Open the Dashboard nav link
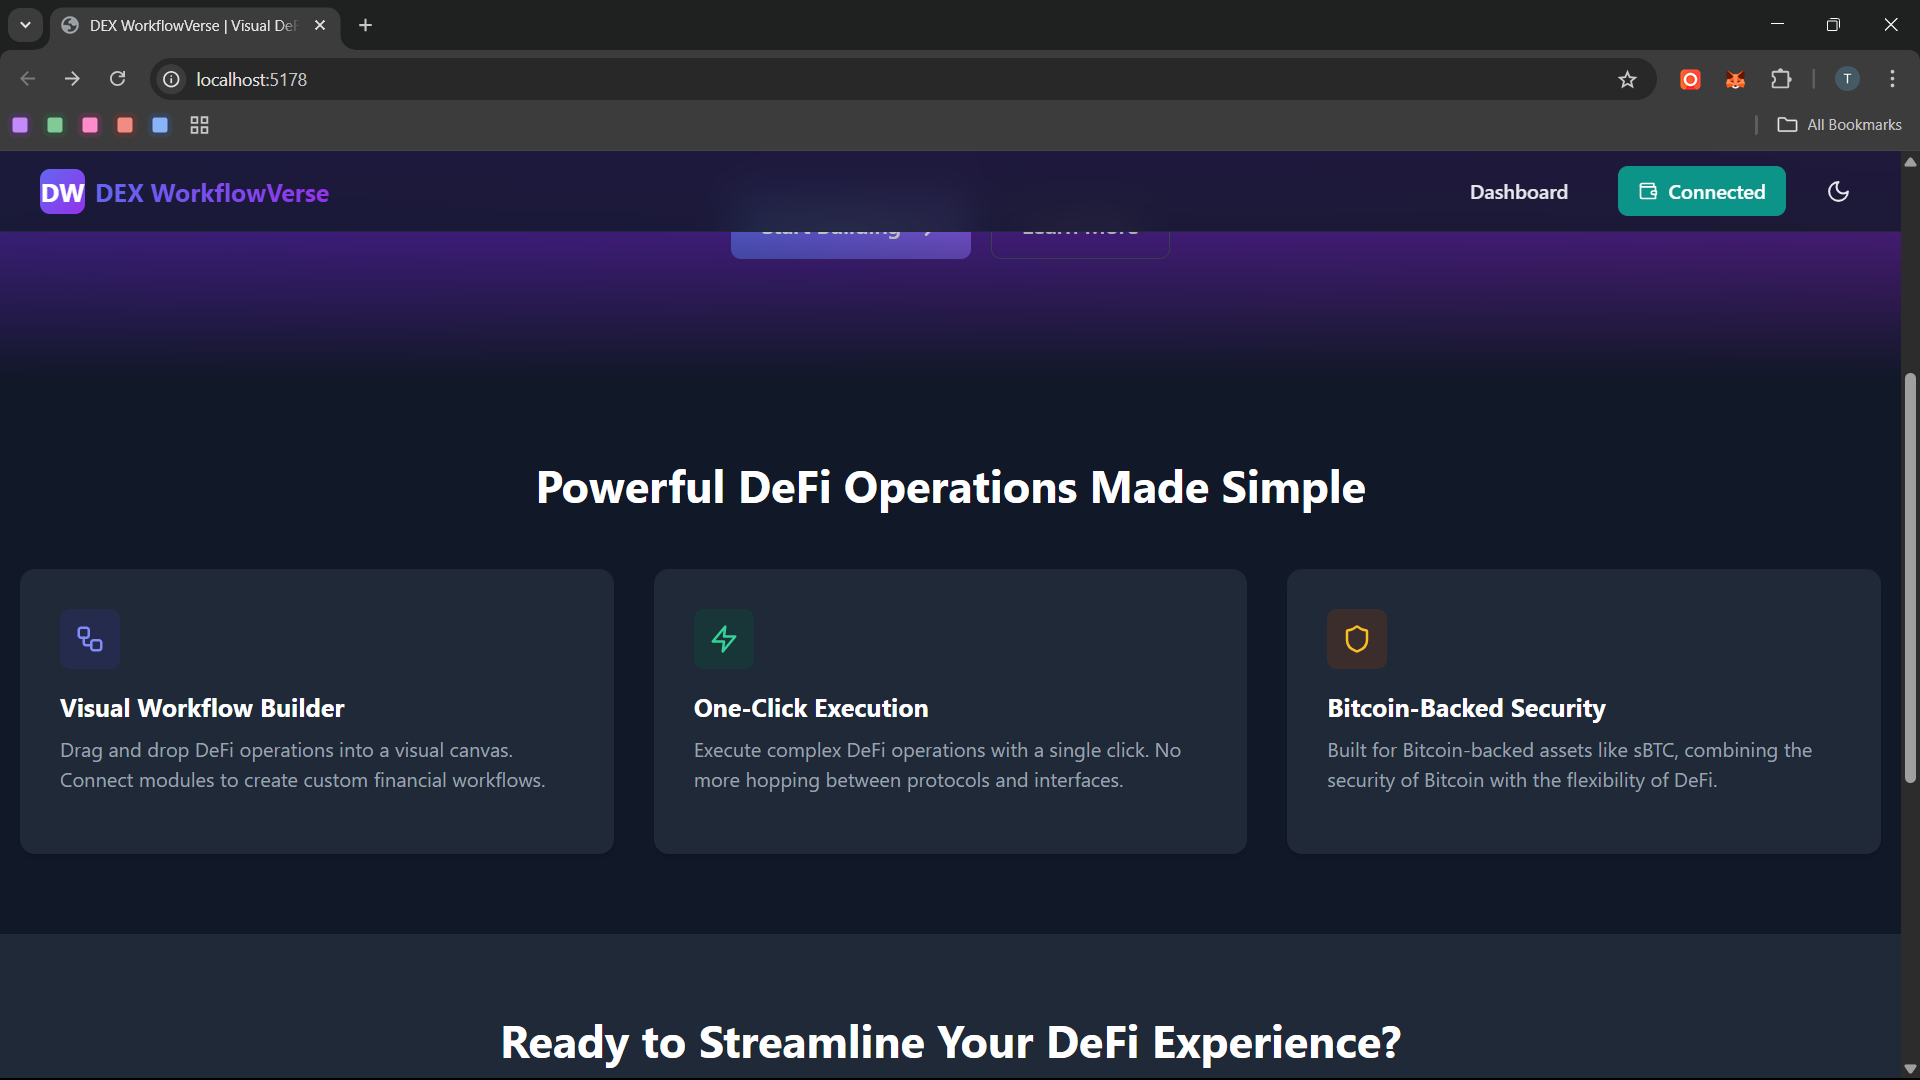 tap(1518, 192)
